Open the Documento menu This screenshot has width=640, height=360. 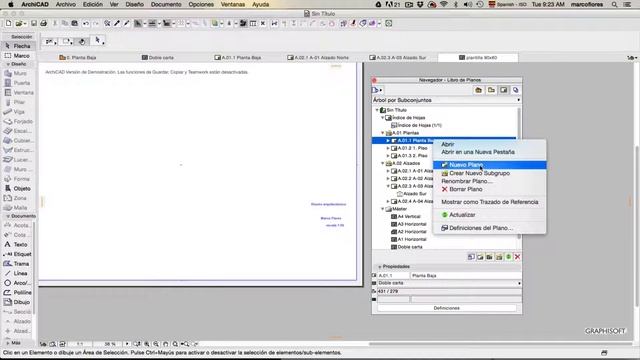point(166,4)
